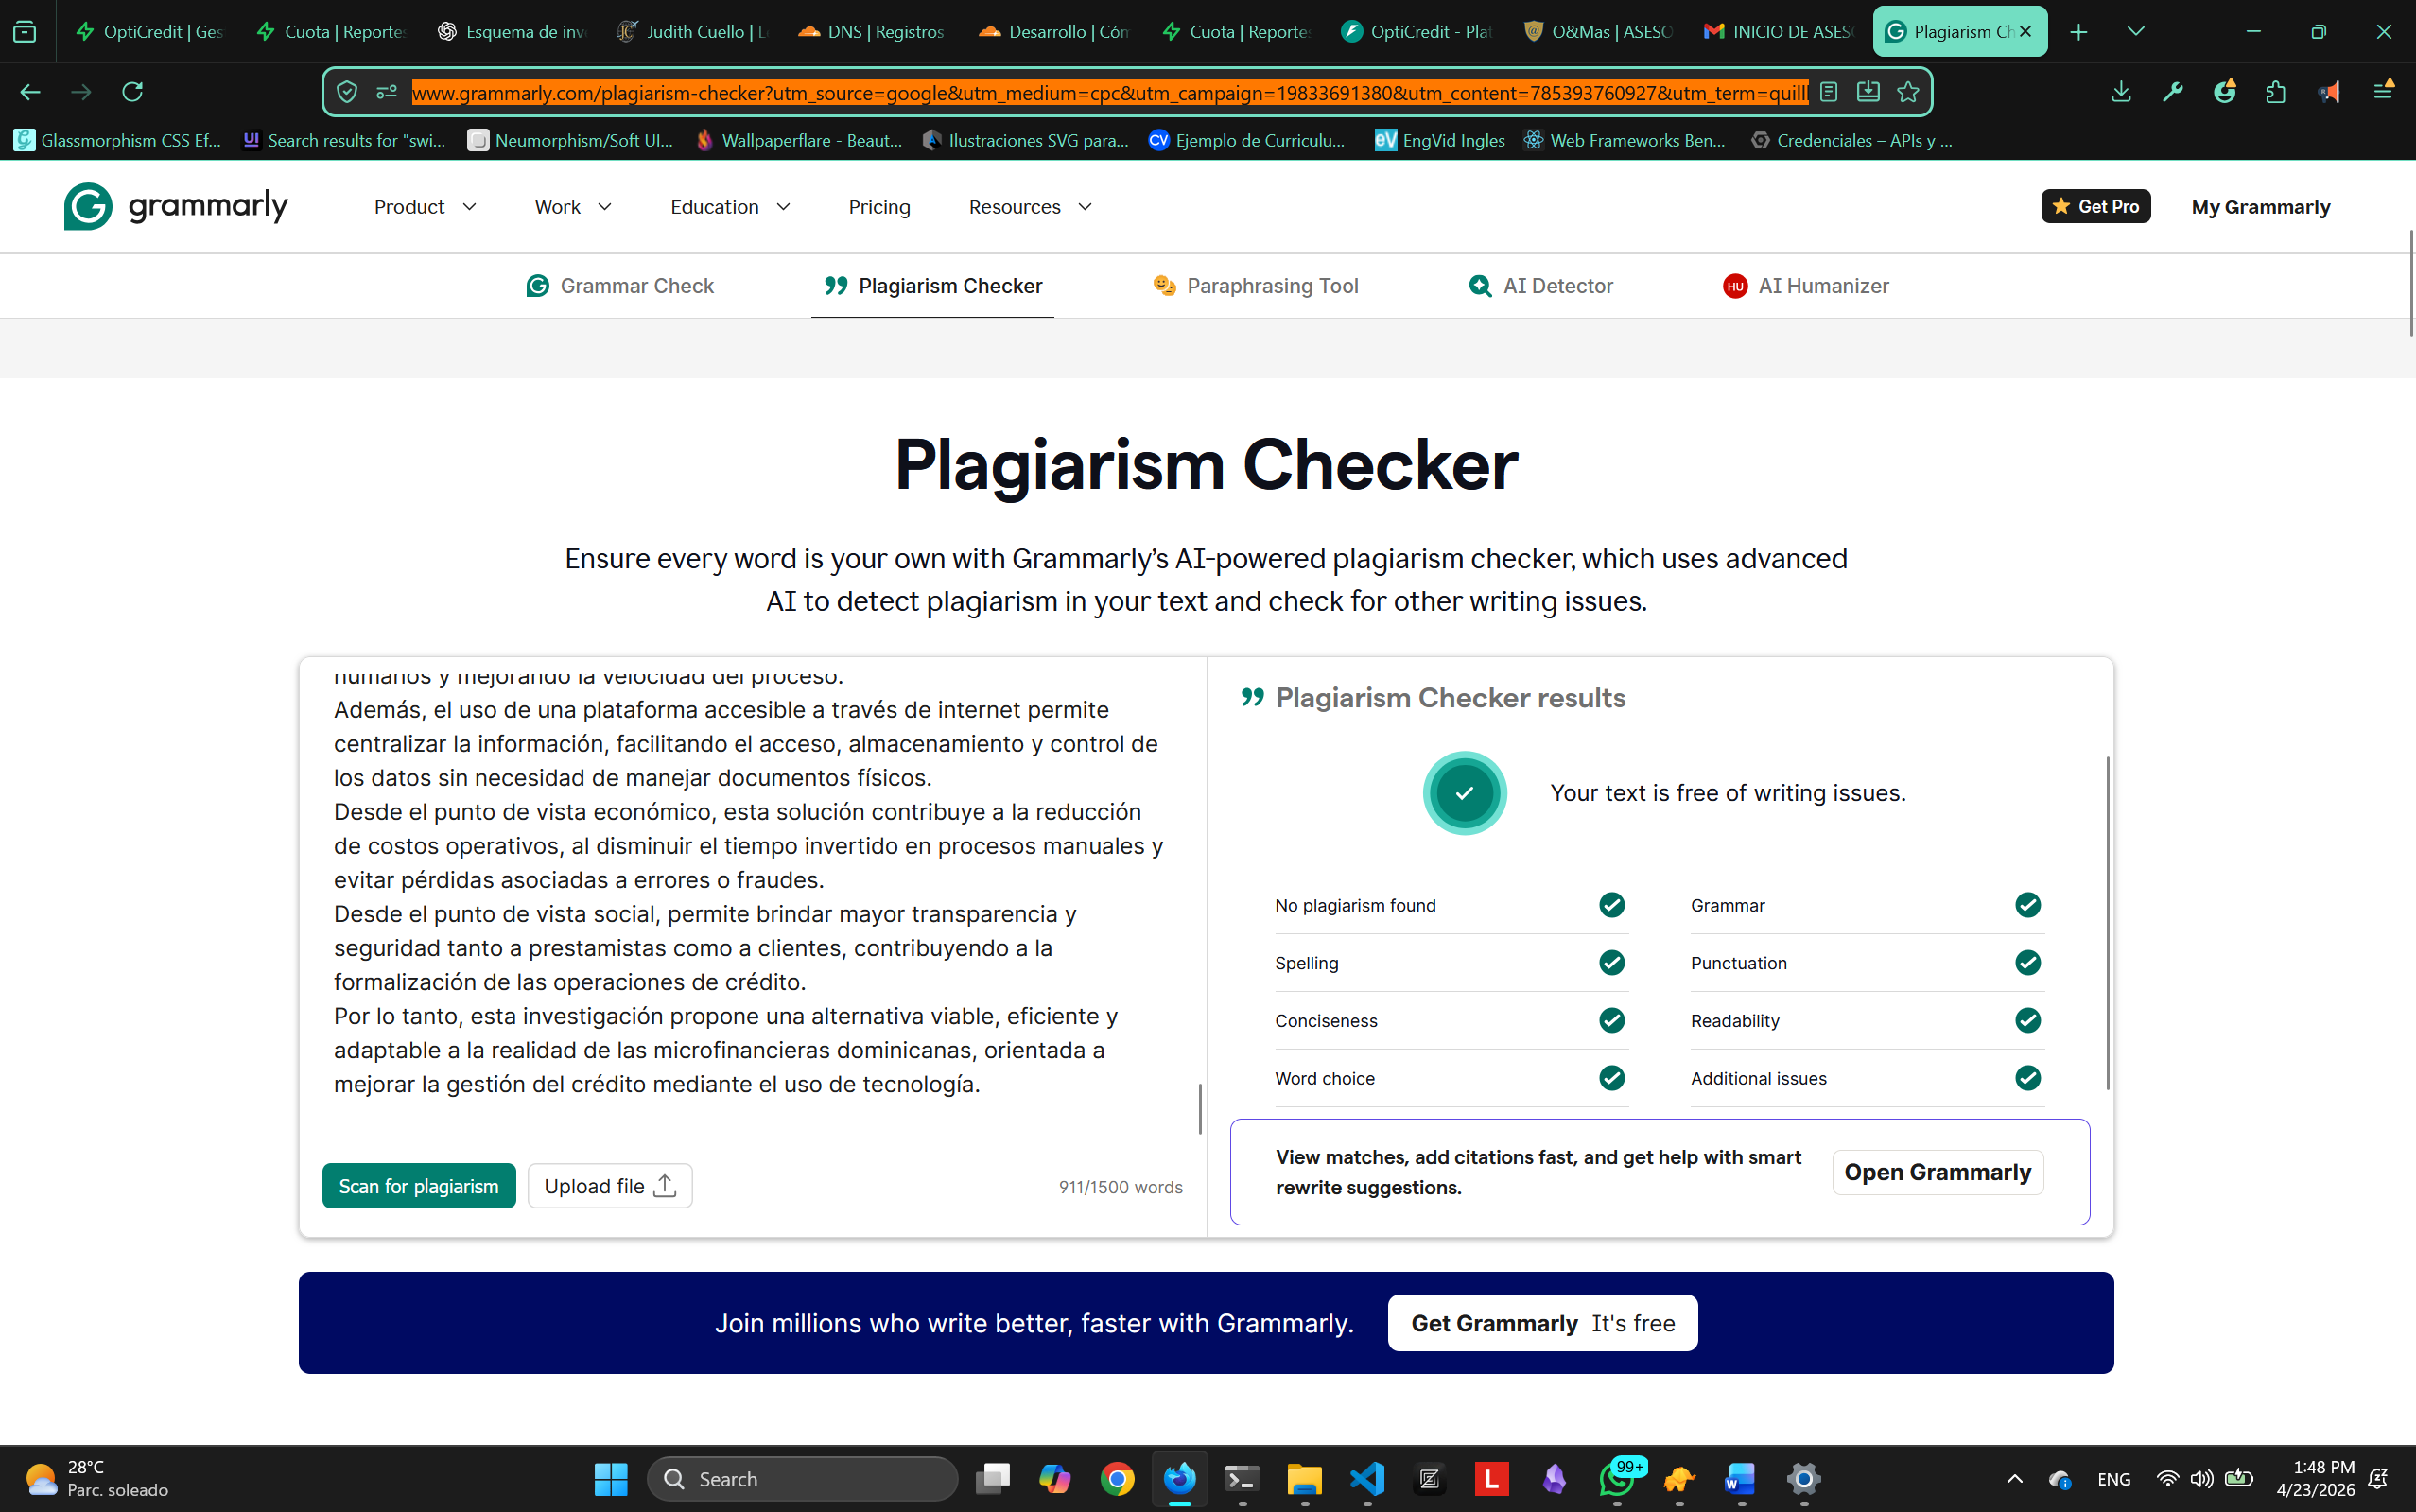Open the Terminal from the taskbar

(1242, 1479)
